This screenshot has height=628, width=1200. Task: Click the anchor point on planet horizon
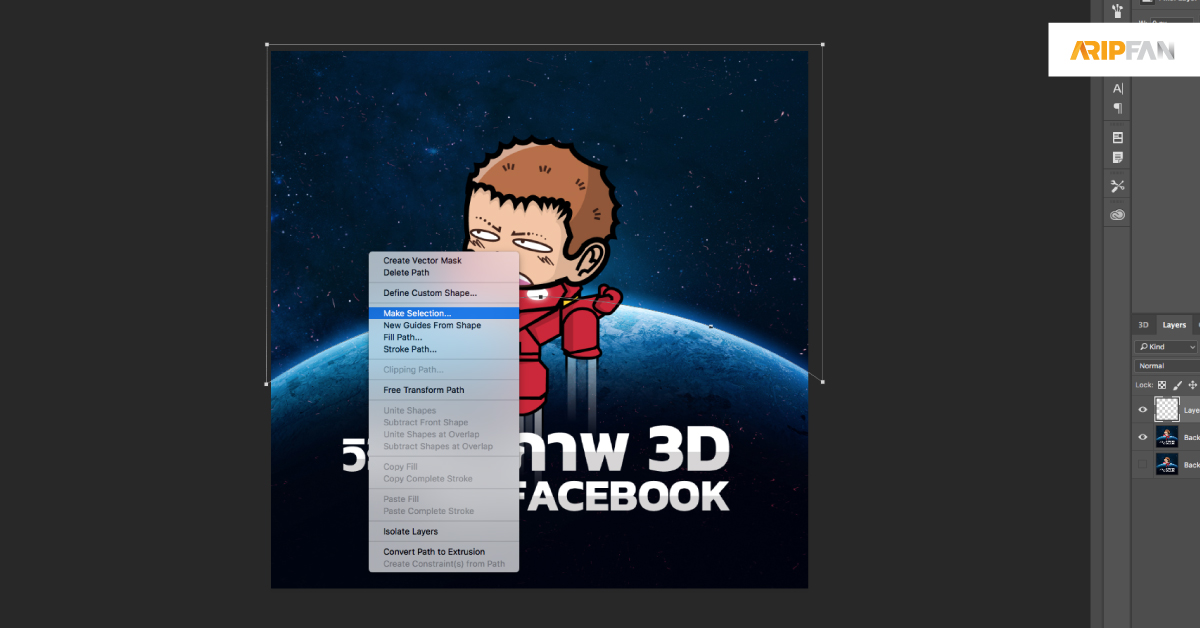coord(711,326)
